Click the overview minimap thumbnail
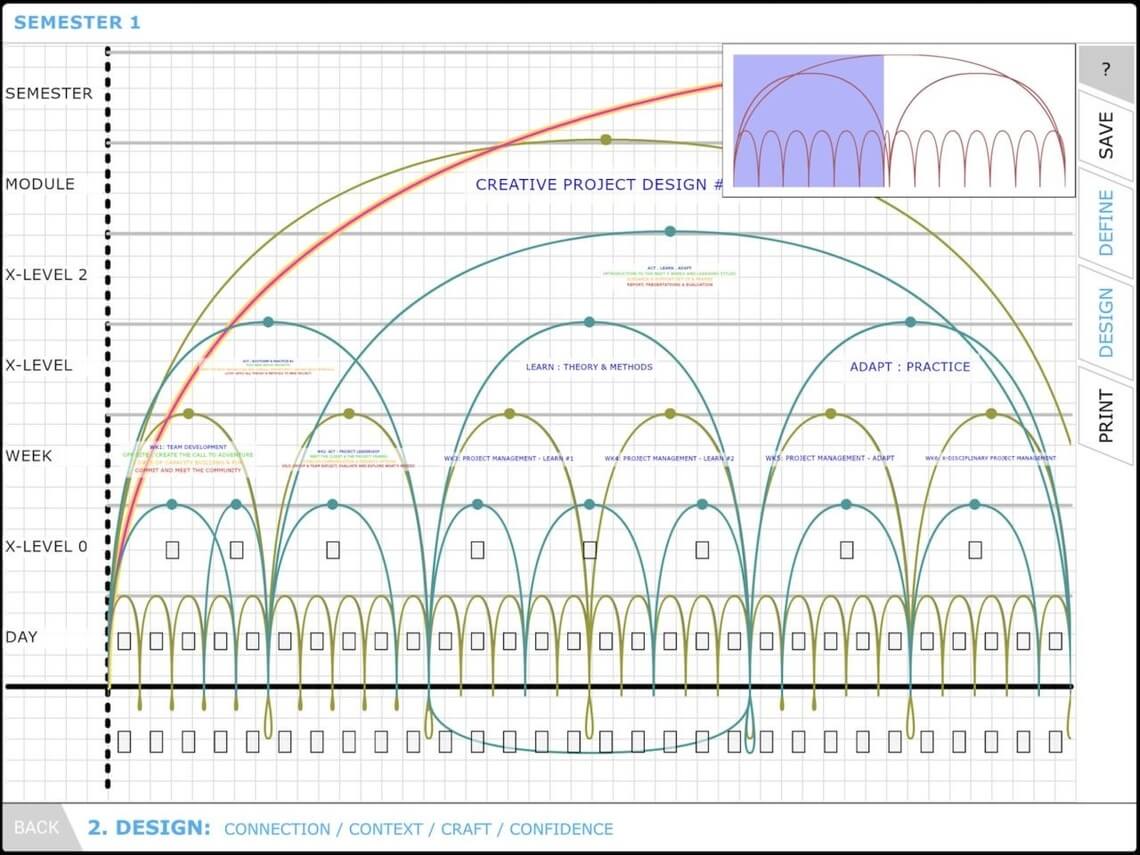The width and height of the screenshot is (1140, 855). pos(898,120)
